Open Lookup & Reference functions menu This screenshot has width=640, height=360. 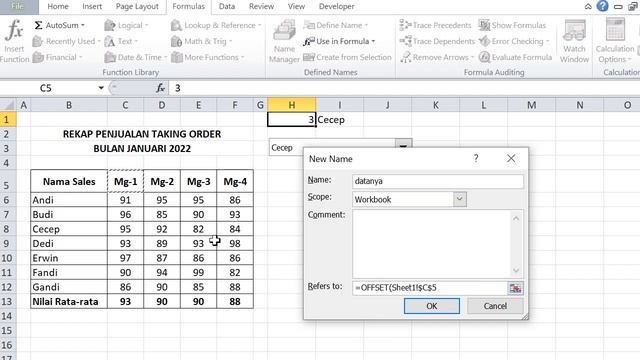[216, 25]
